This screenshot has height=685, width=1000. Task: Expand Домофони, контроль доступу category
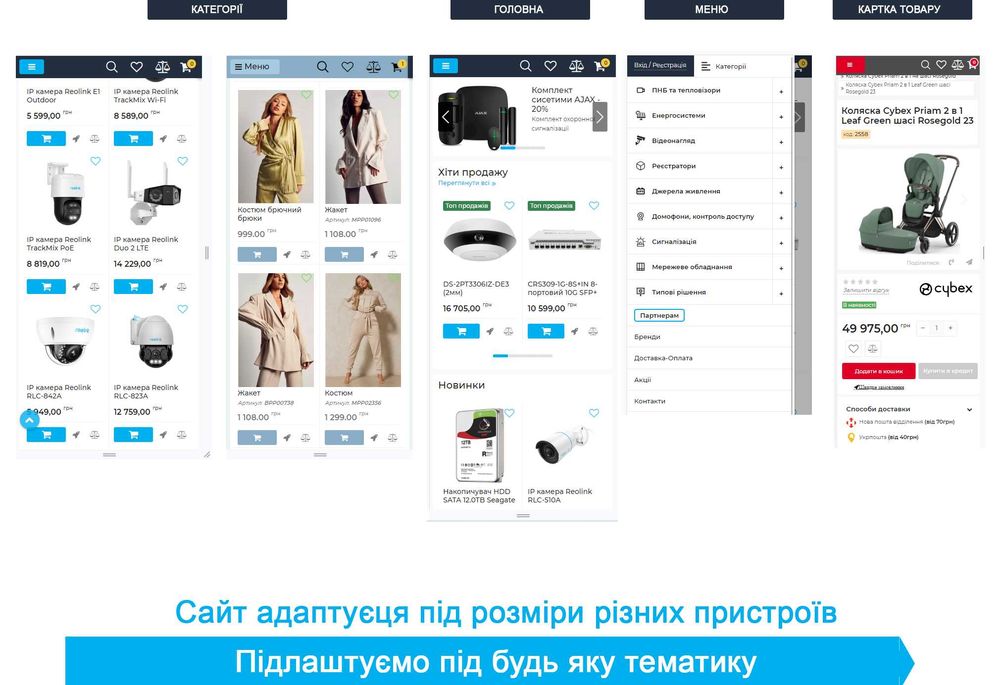(781, 218)
